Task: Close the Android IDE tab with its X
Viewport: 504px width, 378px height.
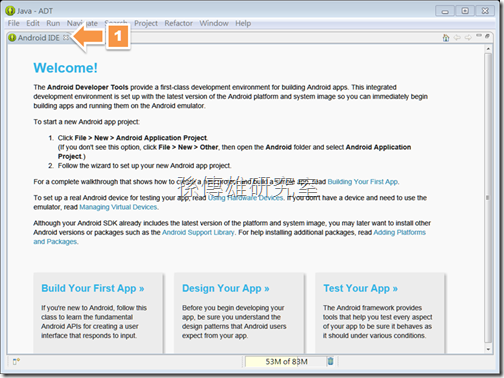Action: click(66, 37)
